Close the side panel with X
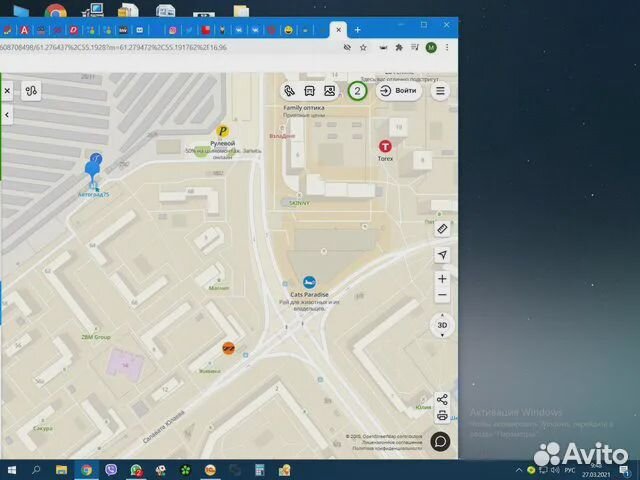Screen dimensions: 640x480 (x=6, y=91)
